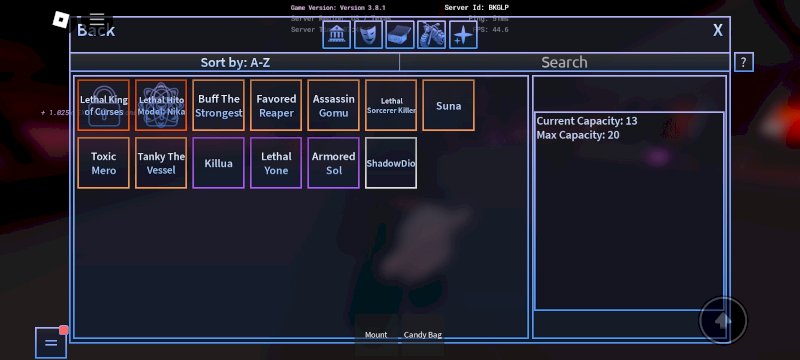Select the Armored Sol unit
The height and width of the screenshot is (360, 800).
(x=334, y=163)
